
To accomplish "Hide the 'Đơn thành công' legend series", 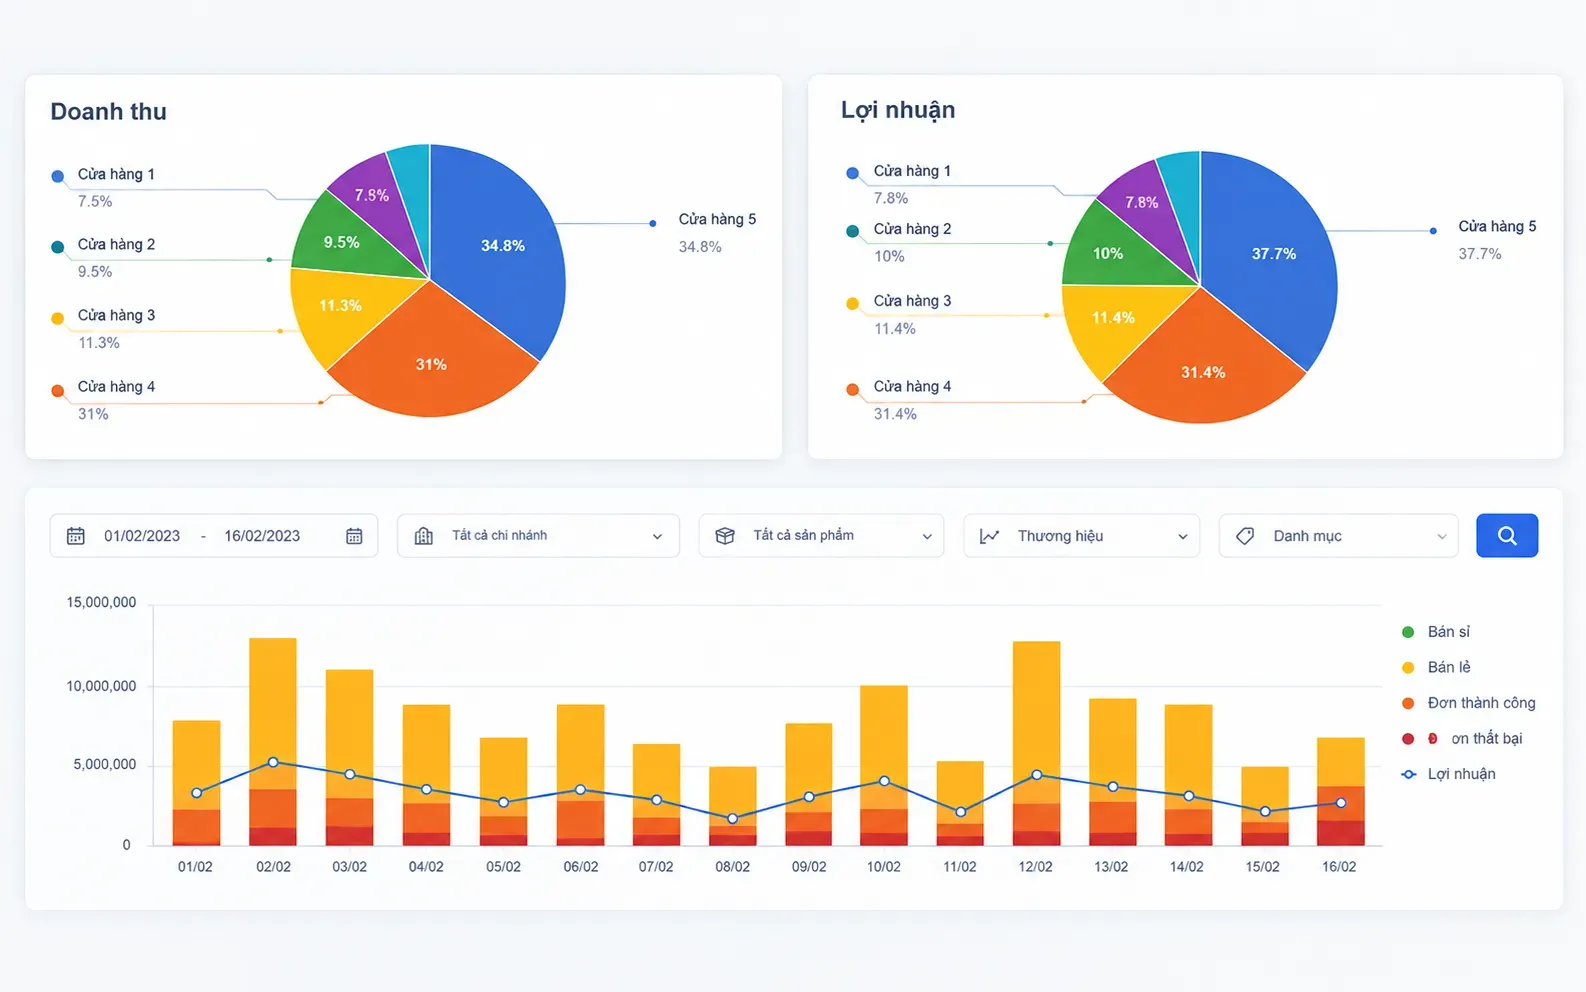I will pyautogui.click(x=1469, y=703).
